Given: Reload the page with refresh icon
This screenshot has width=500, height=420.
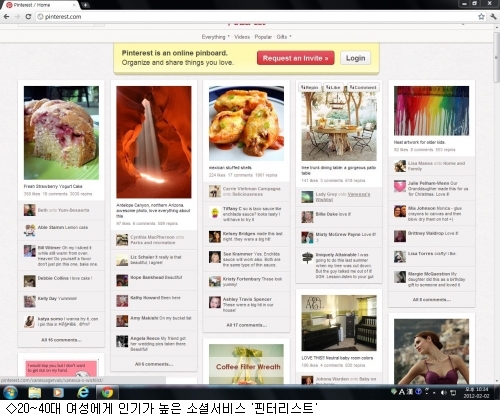Looking at the screenshot, I should coord(28,16).
